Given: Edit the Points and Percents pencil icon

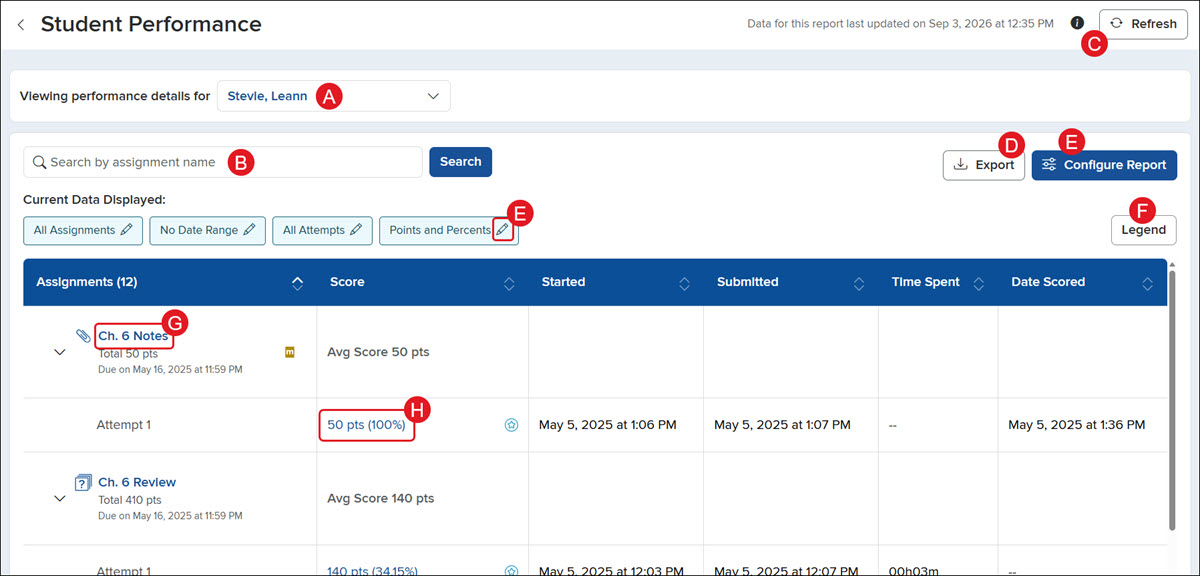Looking at the screenshot, I should 503,230.
